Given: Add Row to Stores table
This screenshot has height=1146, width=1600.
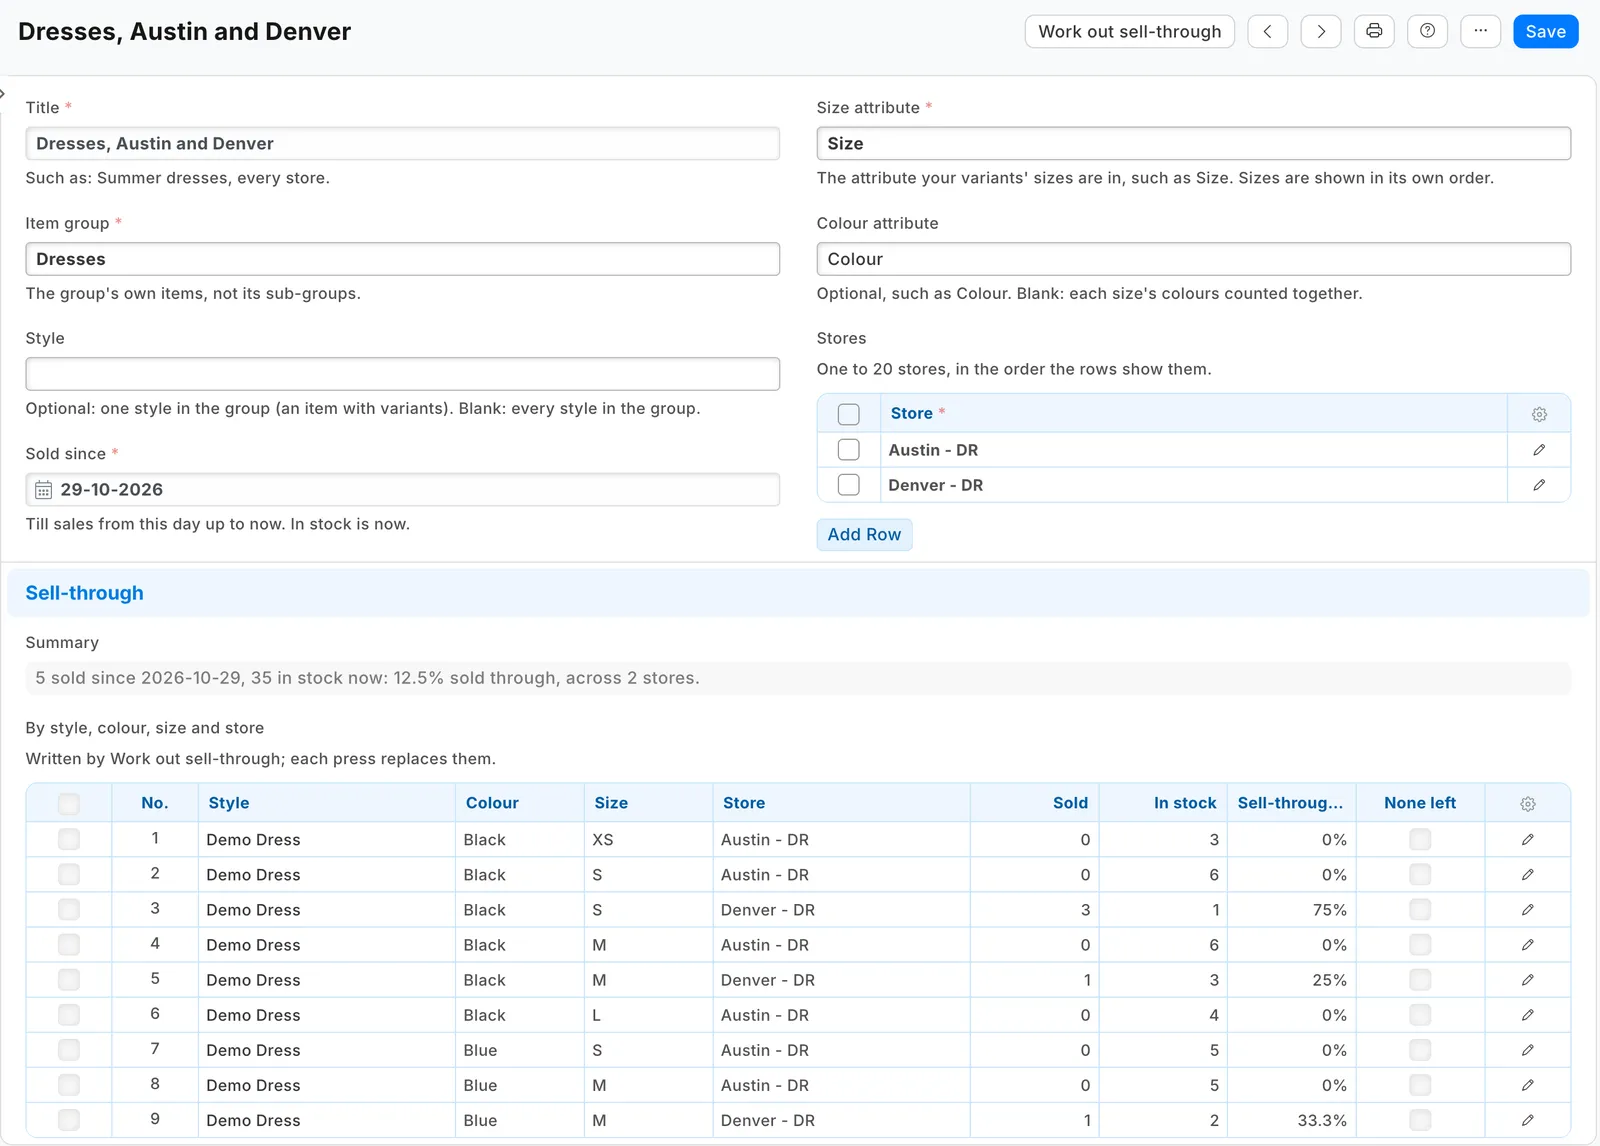Looking at the screenshot, I should coord(864,535).
